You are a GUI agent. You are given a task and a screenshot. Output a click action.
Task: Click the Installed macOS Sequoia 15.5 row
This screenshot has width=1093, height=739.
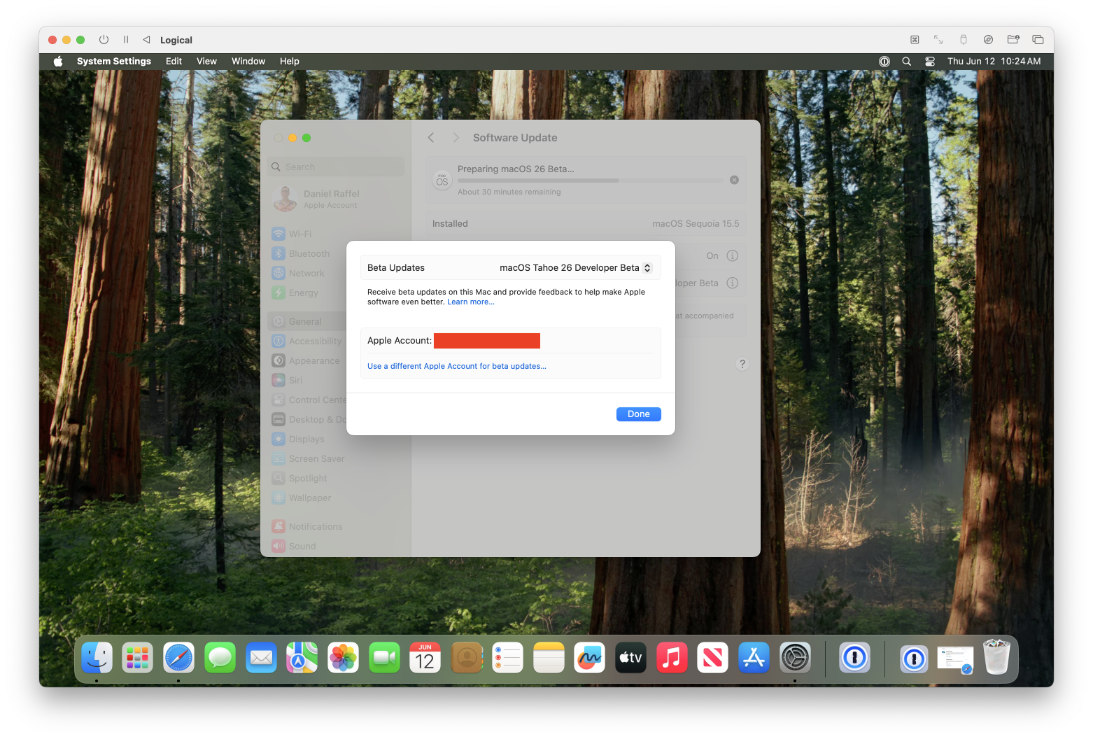pyautogui.click(x=586, y=224)
